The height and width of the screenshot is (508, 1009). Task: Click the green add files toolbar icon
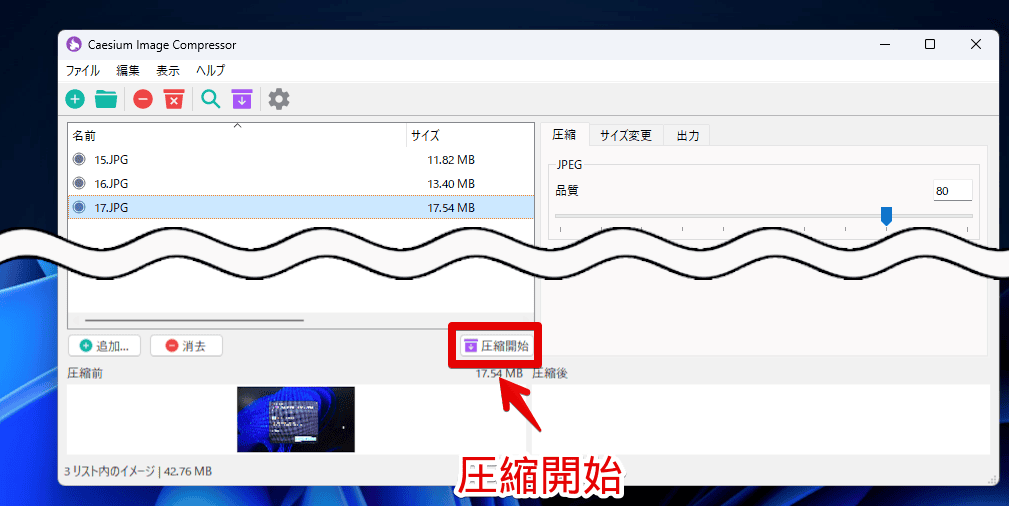75,99
